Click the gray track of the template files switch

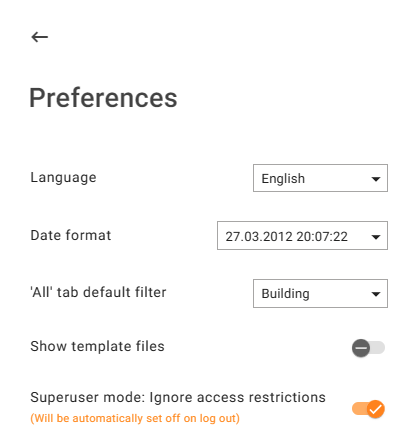[x=378, y=348]
